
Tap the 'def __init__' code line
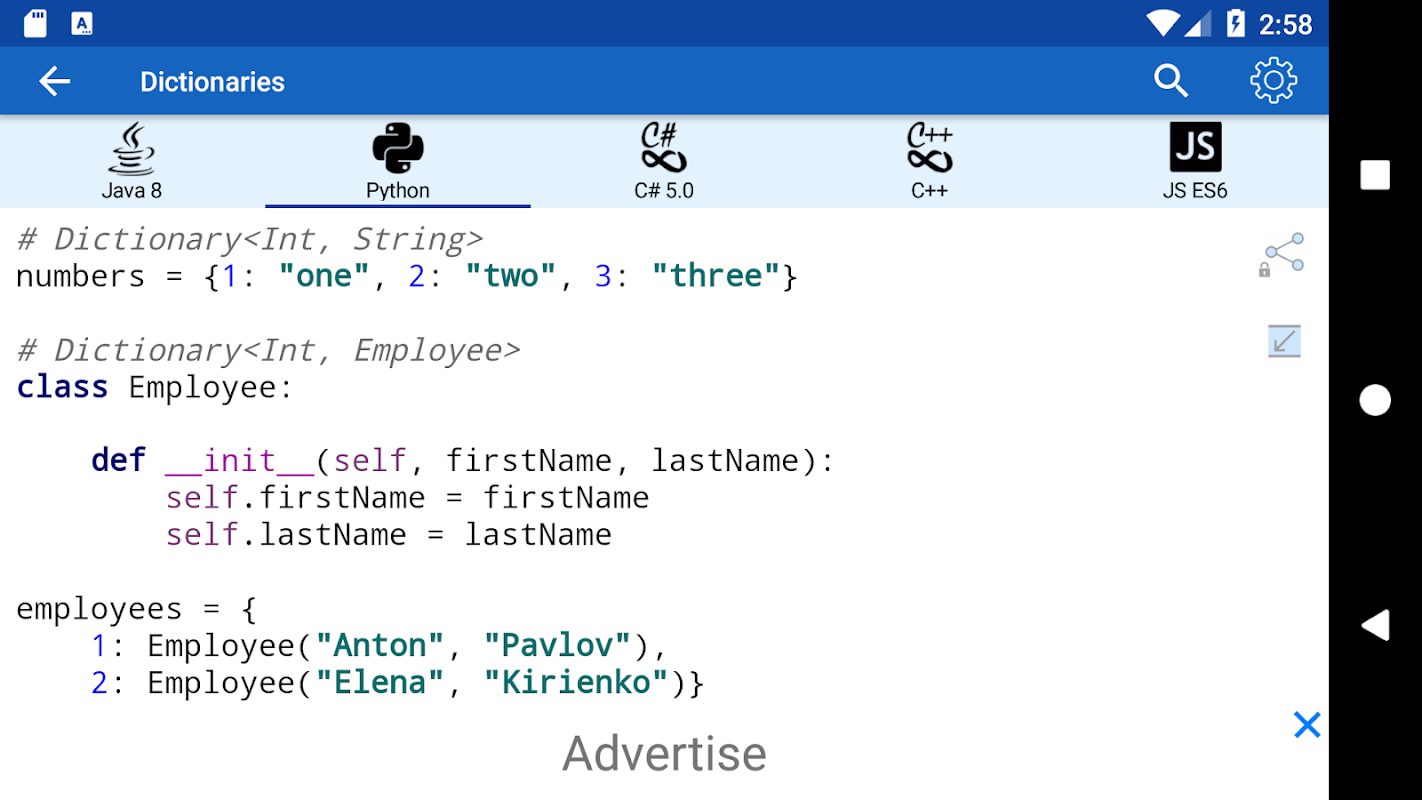click(x=463, y=461)
